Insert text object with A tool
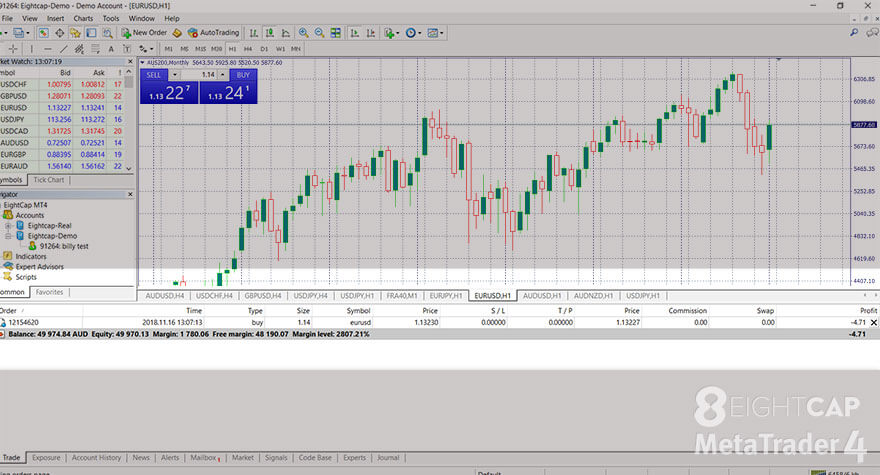 pyautogui.click(x=111, y=49)
